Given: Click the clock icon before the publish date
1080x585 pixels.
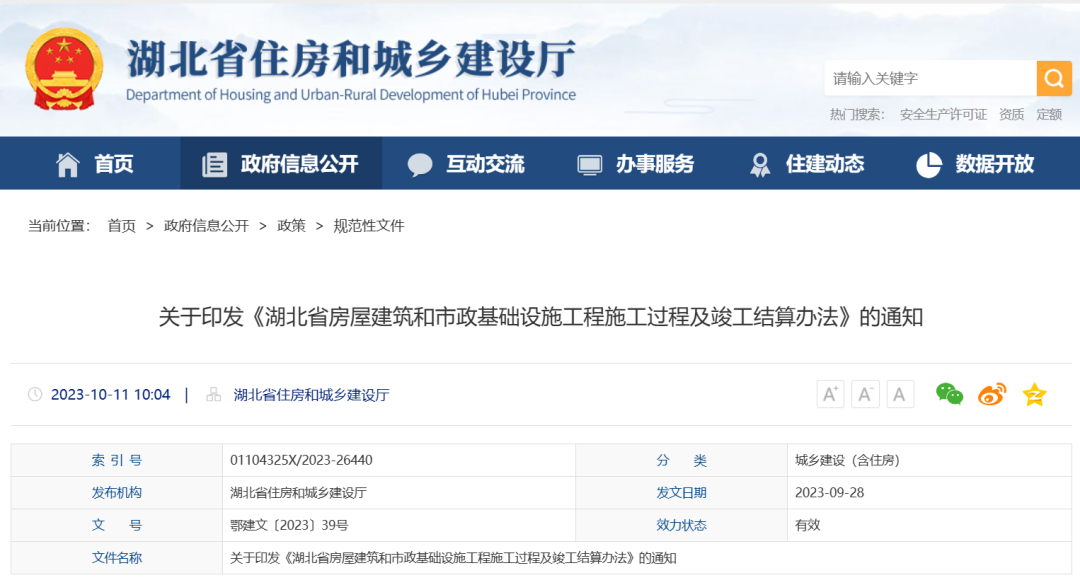Looking at the screenshot, I should click(x=36, y=394).
